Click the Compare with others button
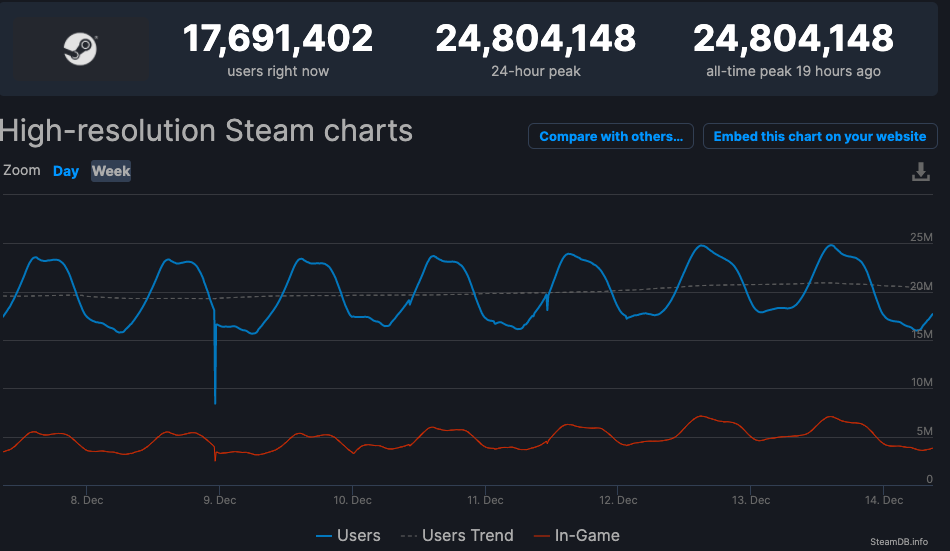Screen dimensions: 950x551 coord(610,137)
